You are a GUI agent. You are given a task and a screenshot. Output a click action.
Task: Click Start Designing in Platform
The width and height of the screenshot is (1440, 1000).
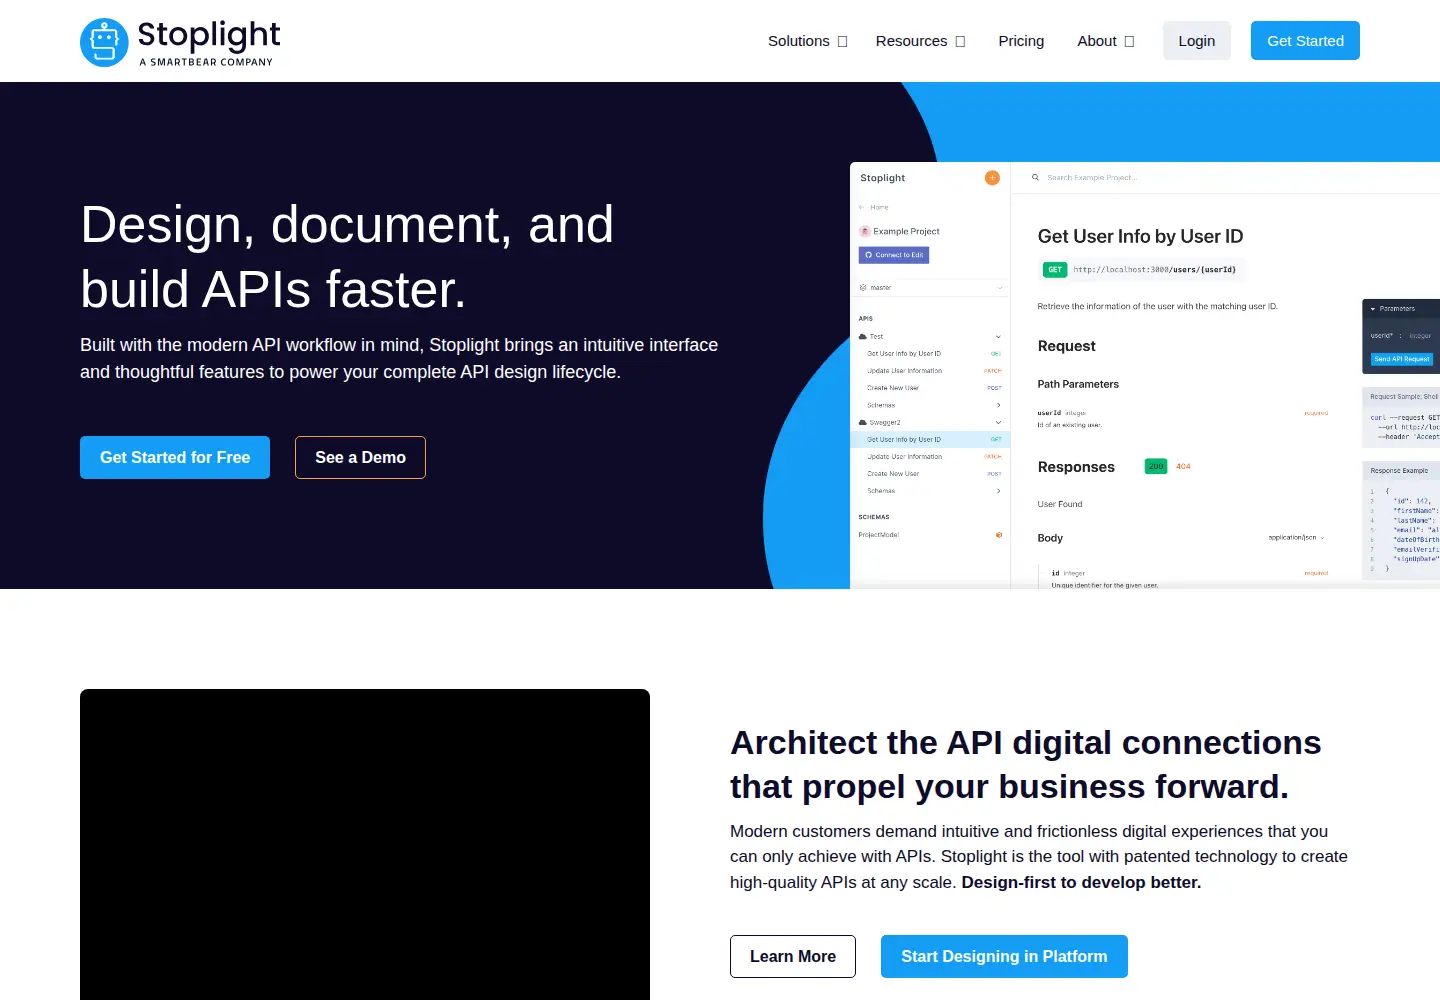point(1004,957)
